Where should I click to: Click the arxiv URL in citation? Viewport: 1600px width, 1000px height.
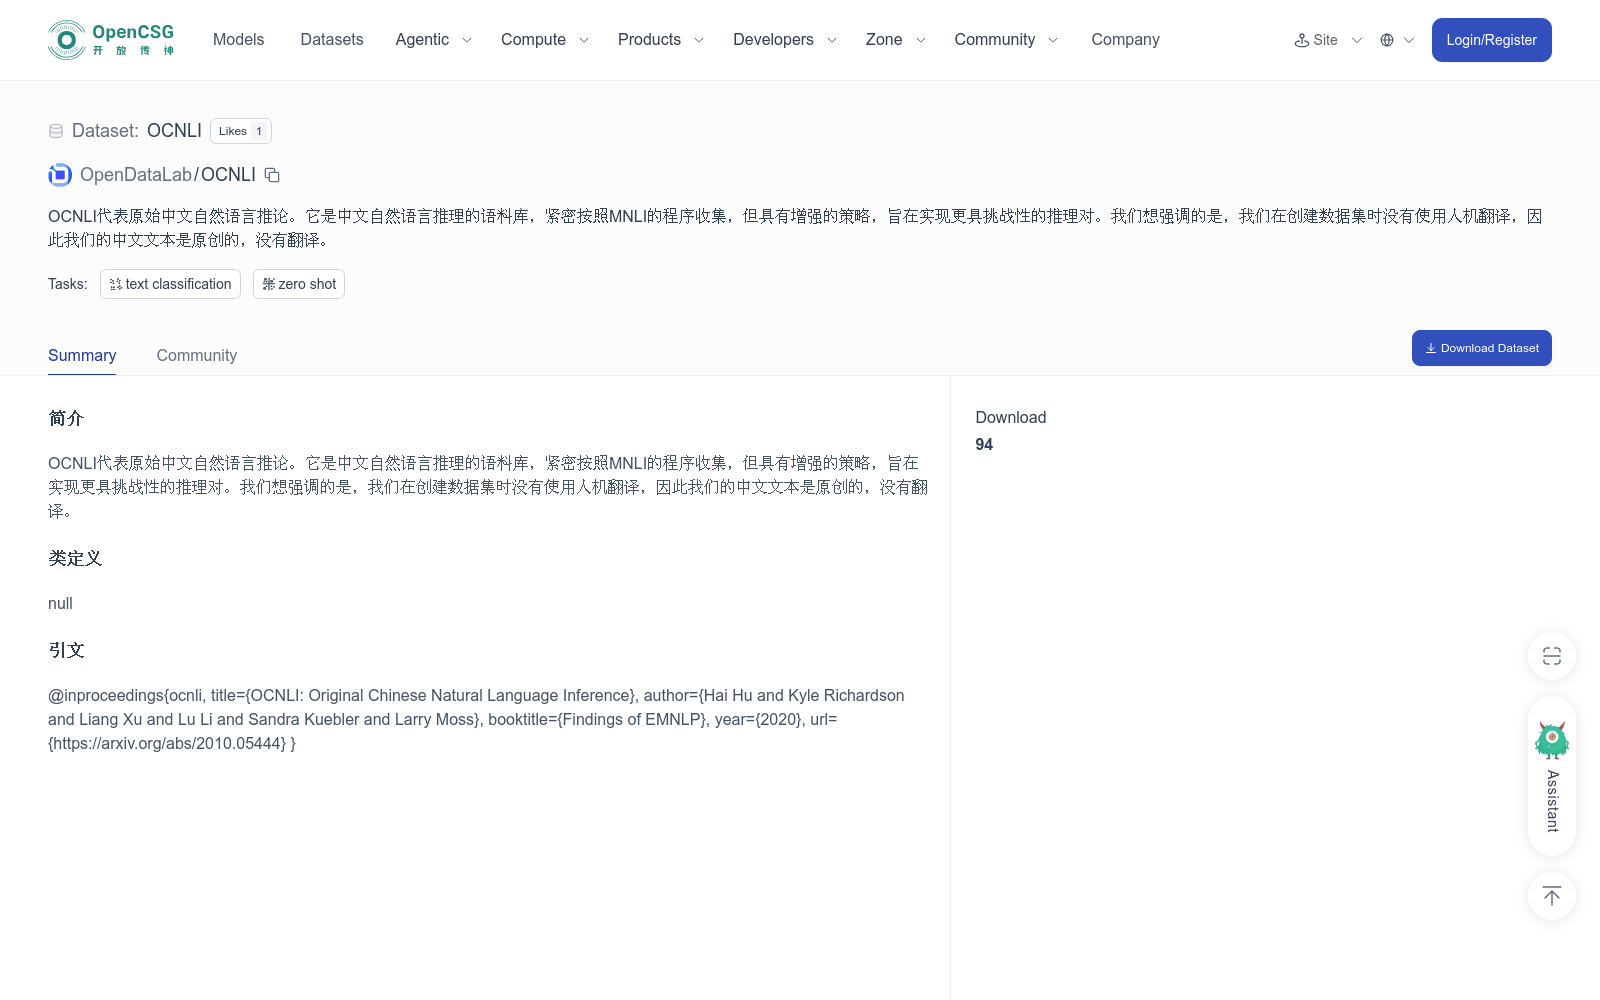(x=169, y=743)
